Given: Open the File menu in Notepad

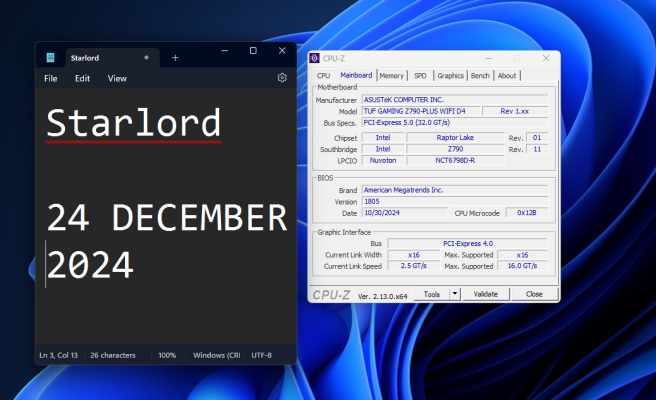Looking at the screenshot, I should coord(51,78).
